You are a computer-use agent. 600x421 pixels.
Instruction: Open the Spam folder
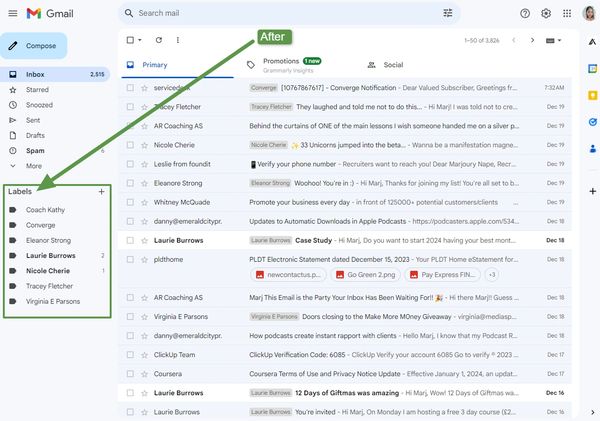click(x=35, y=151)
